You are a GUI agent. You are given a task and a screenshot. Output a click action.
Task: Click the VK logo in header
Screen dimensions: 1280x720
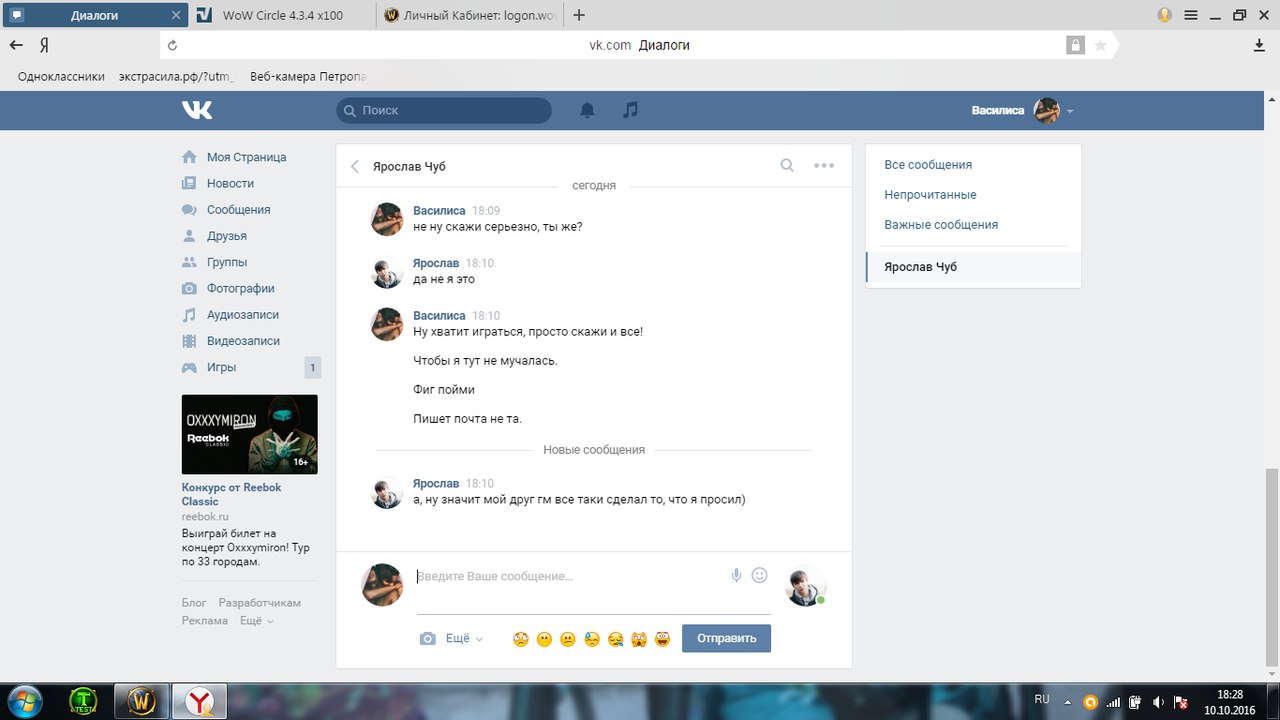(x=197, y=110)
